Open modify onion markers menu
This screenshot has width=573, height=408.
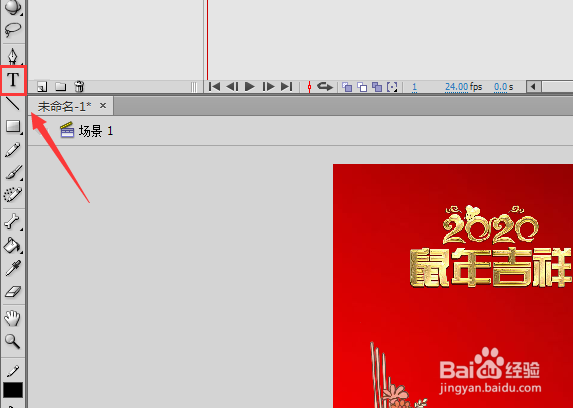(392, 87)
